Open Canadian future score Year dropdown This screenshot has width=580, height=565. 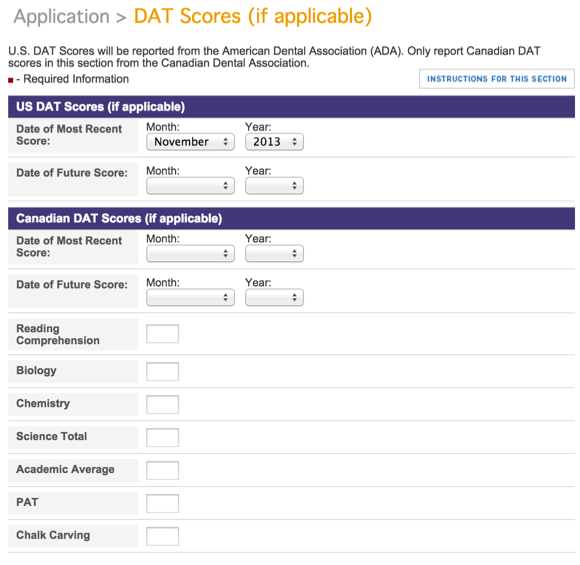tap(274, 297)
